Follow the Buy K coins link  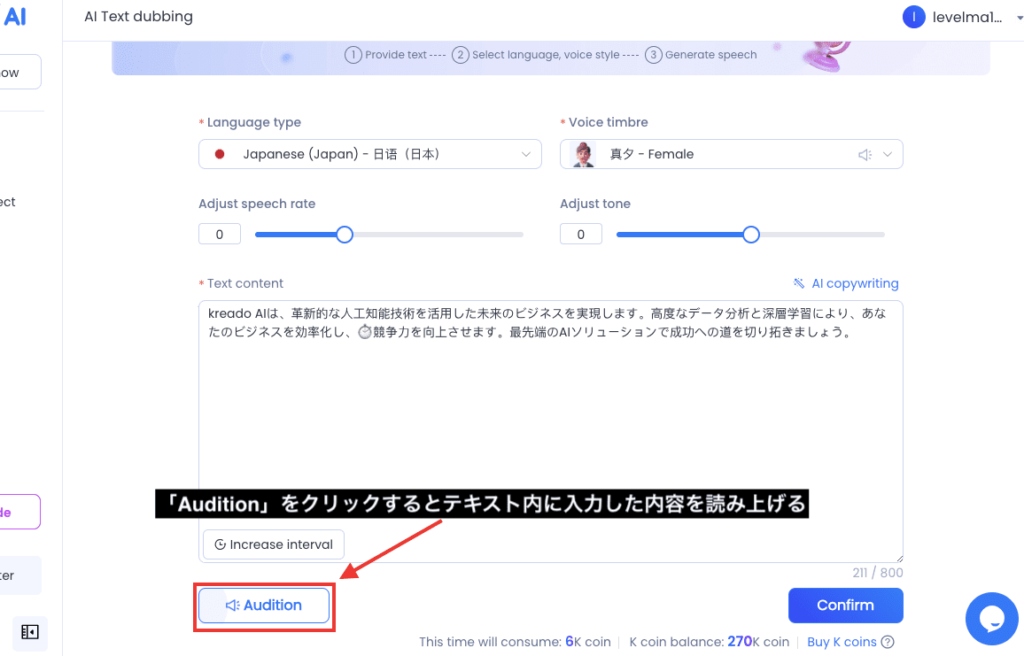tap(842, 642)
